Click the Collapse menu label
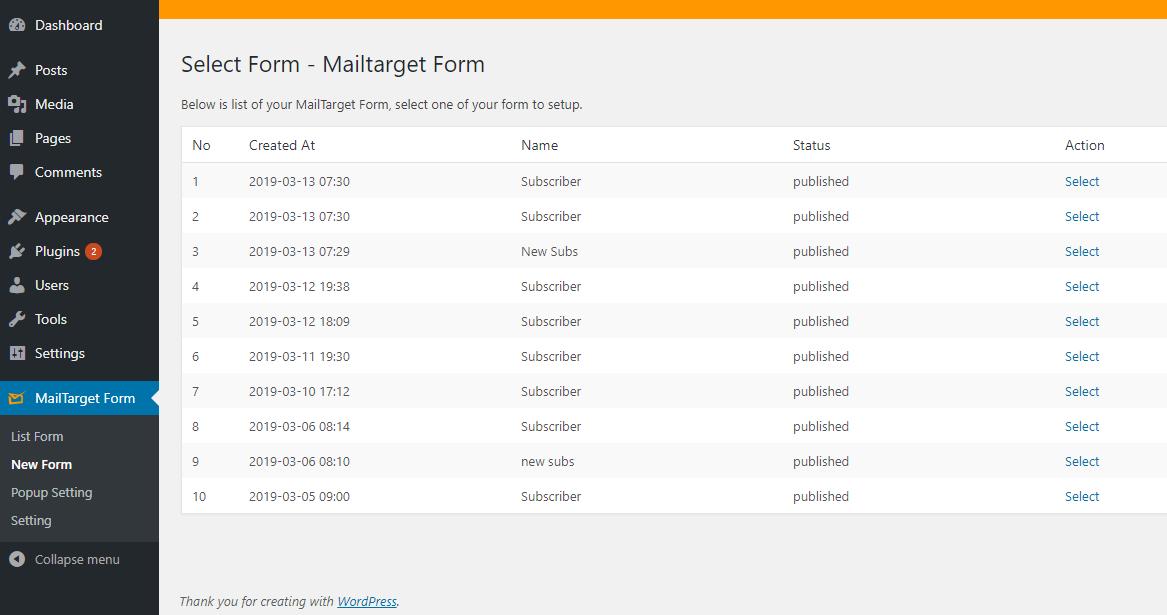The height and width of the screenshot is (615, 1167). [x=77, y=559]
